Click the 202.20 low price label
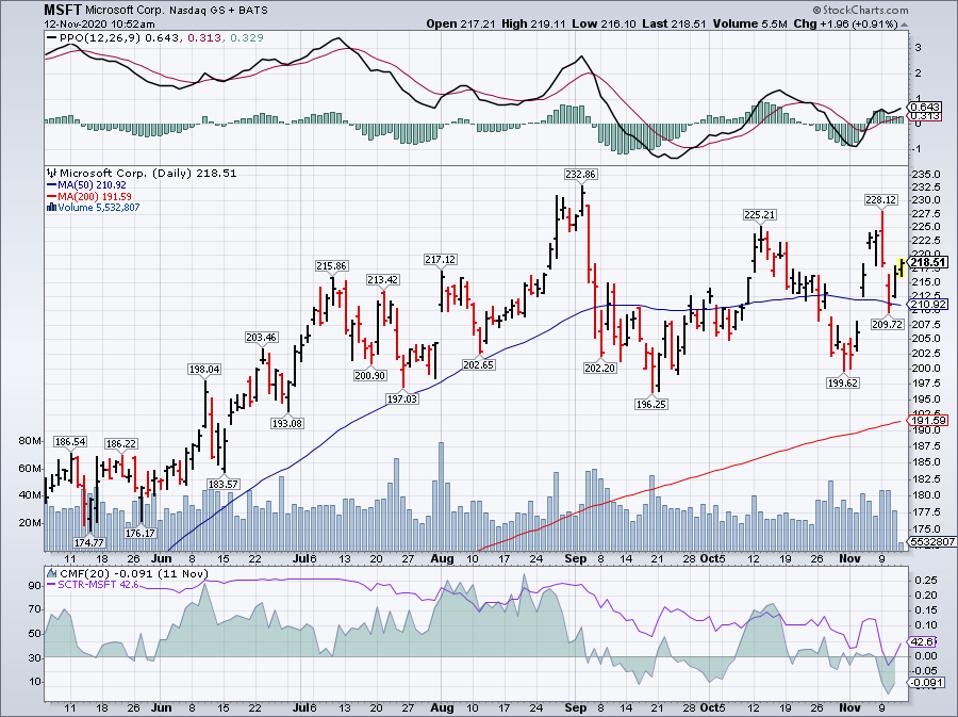 point(600,368)
